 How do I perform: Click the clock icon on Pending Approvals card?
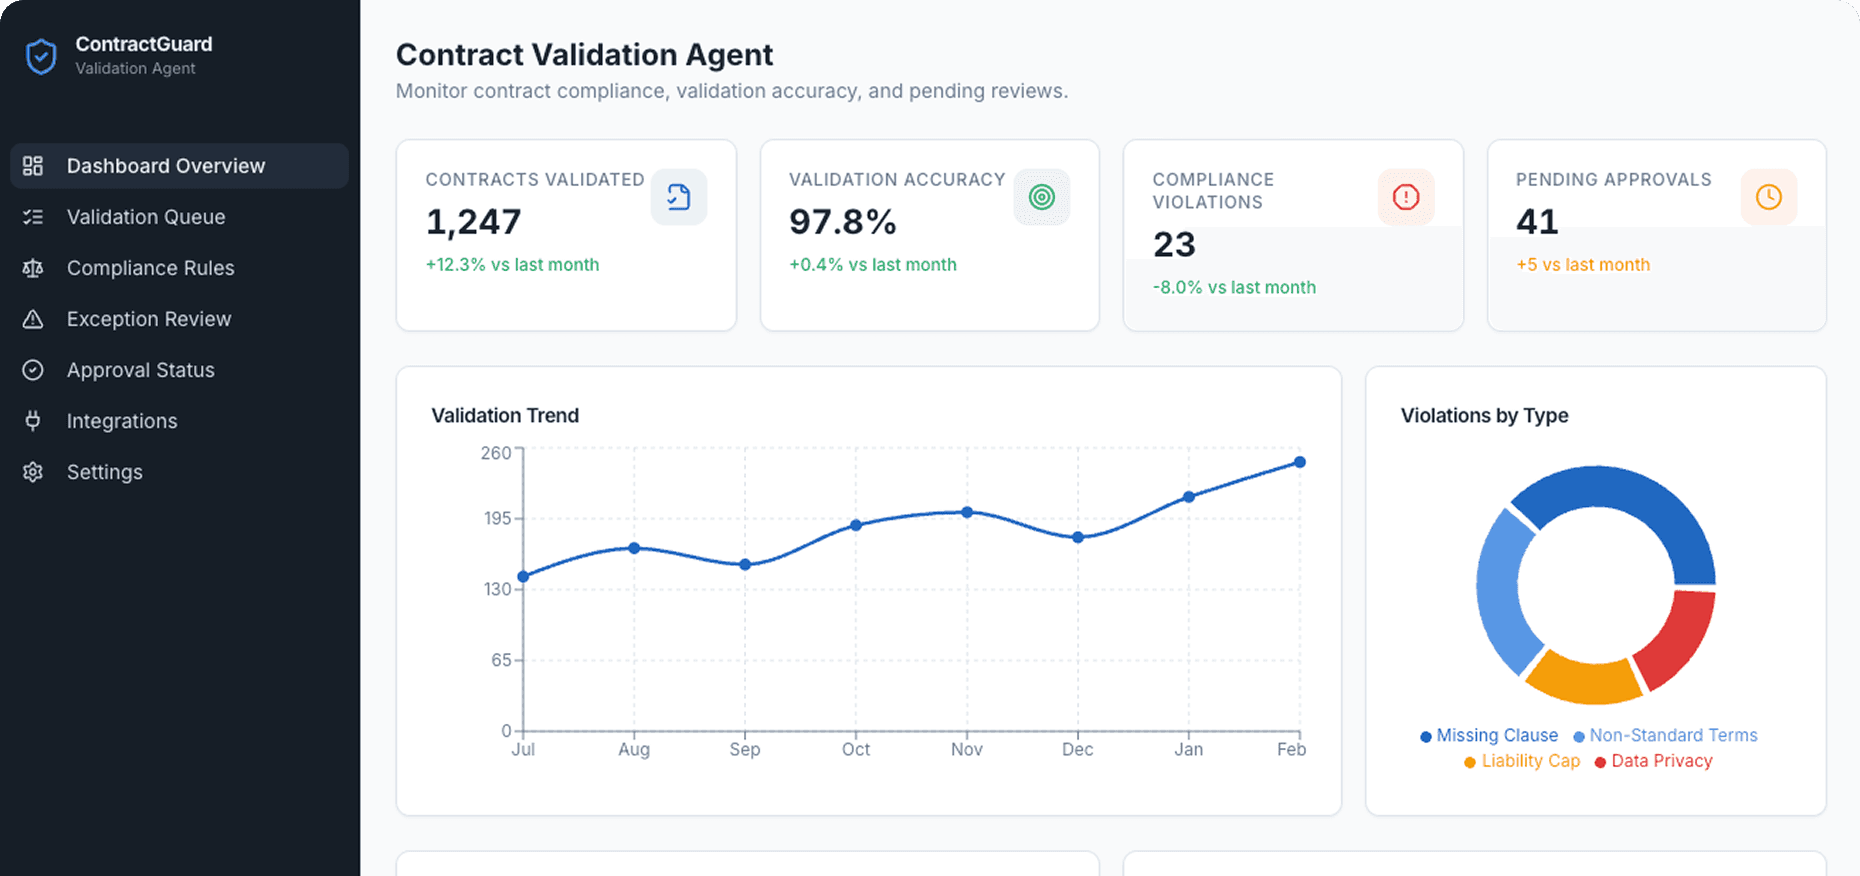(1769, 197)
